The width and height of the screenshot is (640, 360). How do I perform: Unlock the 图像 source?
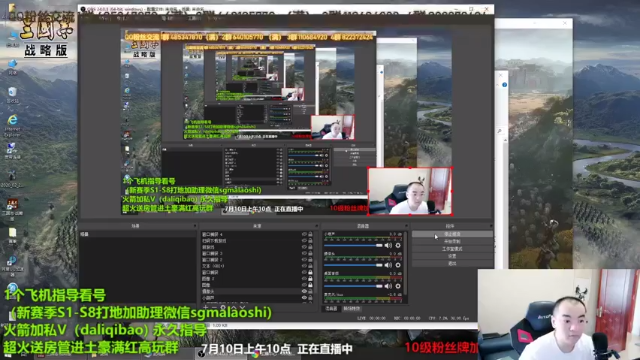click(311, 285)
